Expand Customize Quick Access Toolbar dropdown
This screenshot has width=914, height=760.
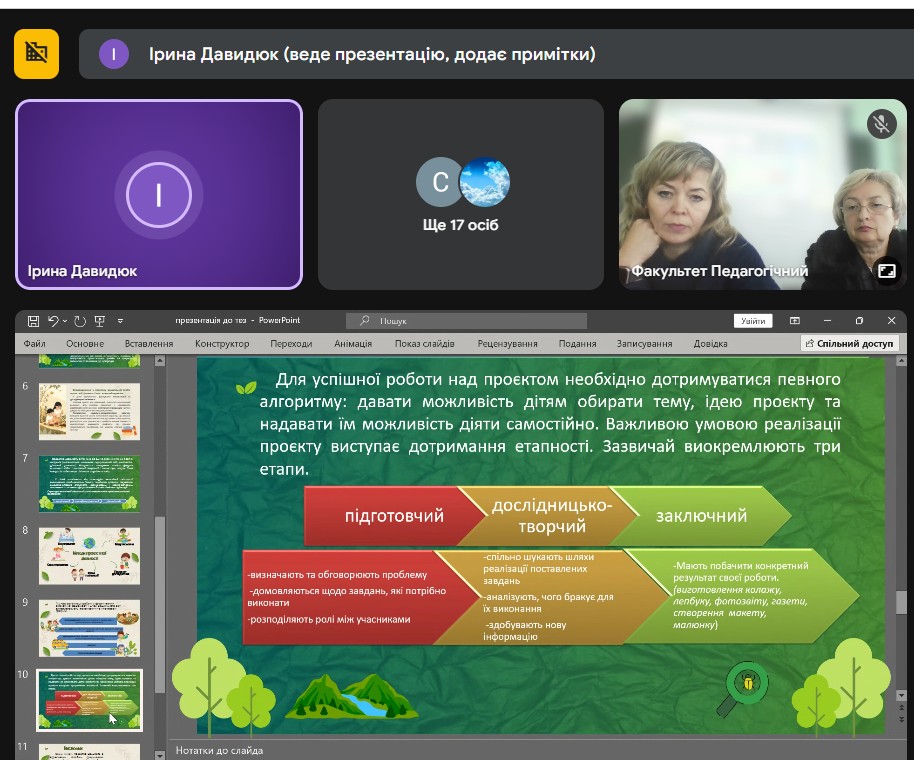[120, 321]
